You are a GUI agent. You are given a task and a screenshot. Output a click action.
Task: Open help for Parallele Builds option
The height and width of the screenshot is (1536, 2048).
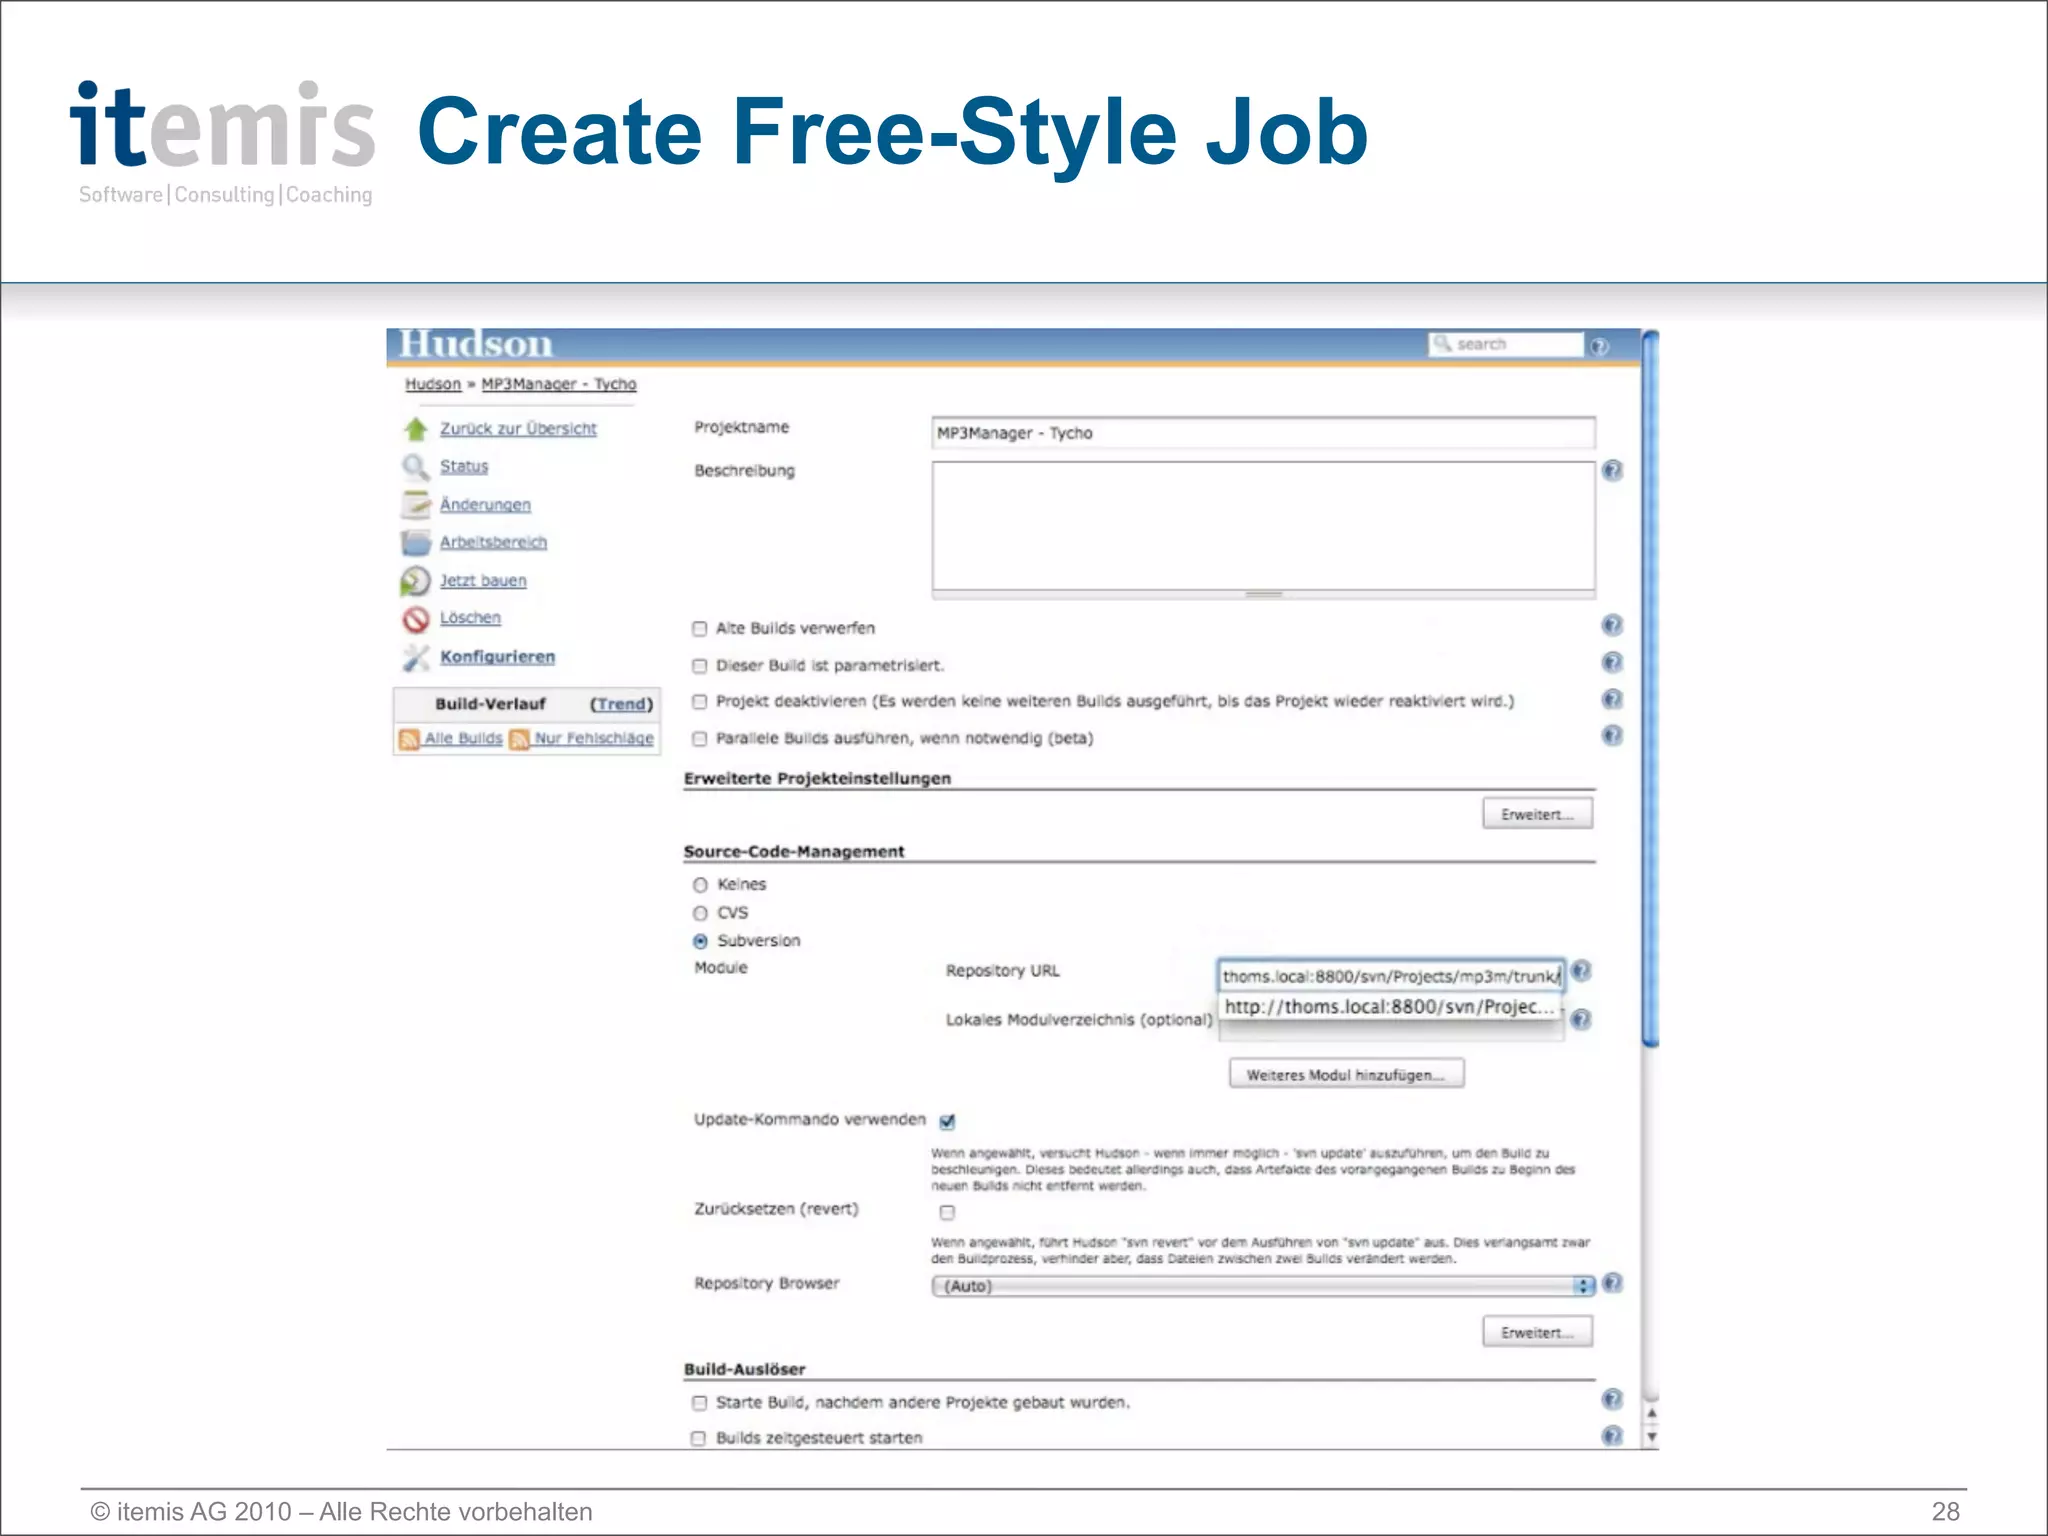[x=1612, y=736]
